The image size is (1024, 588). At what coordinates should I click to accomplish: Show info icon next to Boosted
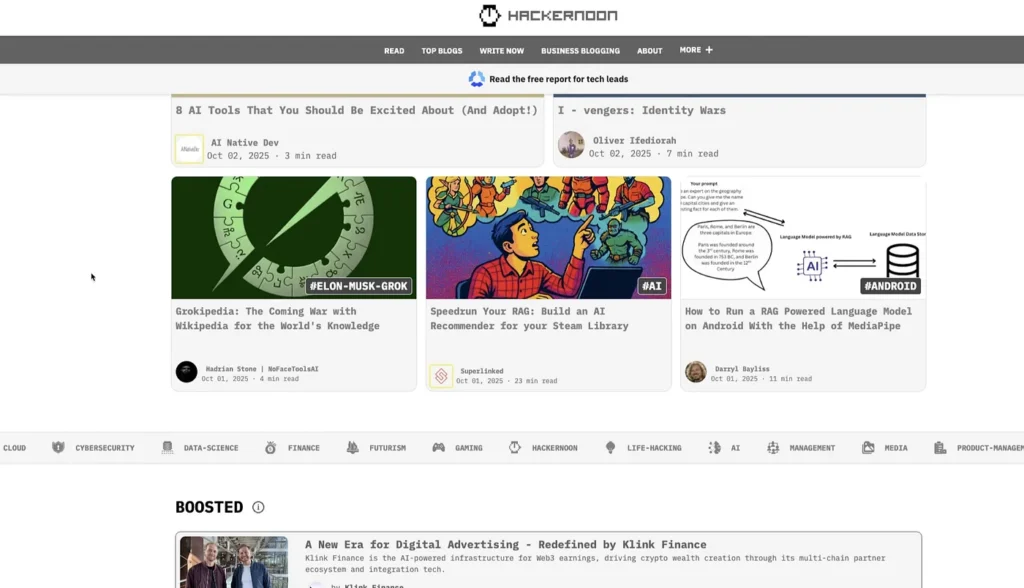click(x=258, y=507)
